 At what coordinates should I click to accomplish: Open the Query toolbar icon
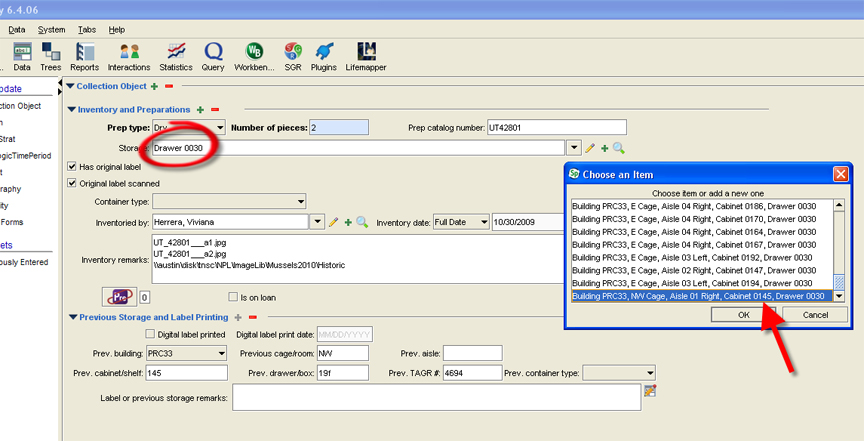(x=213, y=55)
